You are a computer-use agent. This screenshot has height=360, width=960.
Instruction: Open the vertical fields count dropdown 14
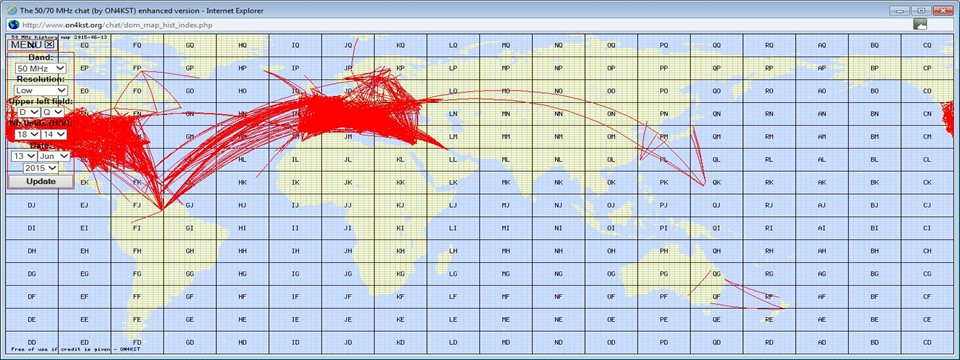click(x=53, y=134)
